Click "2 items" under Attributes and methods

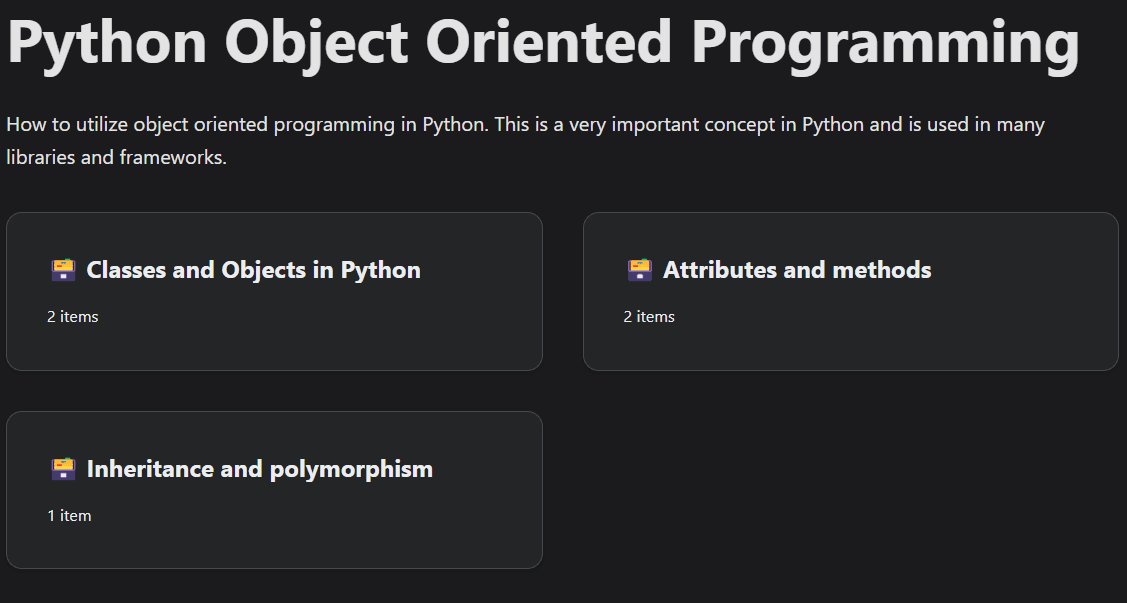649,317
